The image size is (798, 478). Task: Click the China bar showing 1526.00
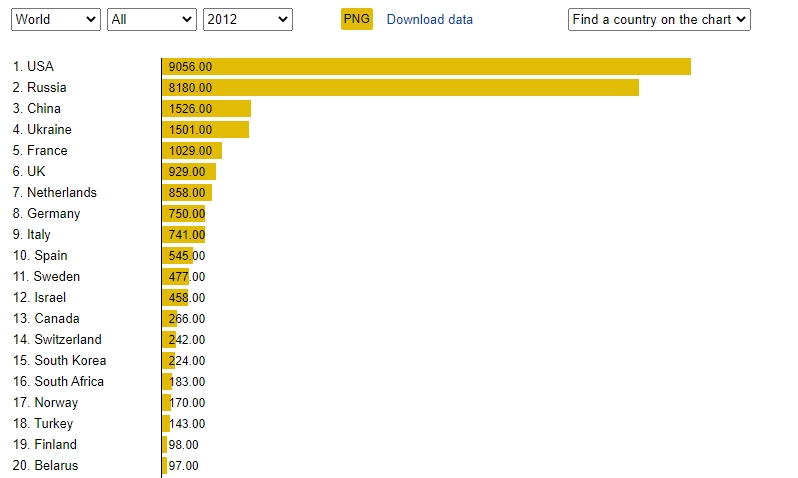207,108
